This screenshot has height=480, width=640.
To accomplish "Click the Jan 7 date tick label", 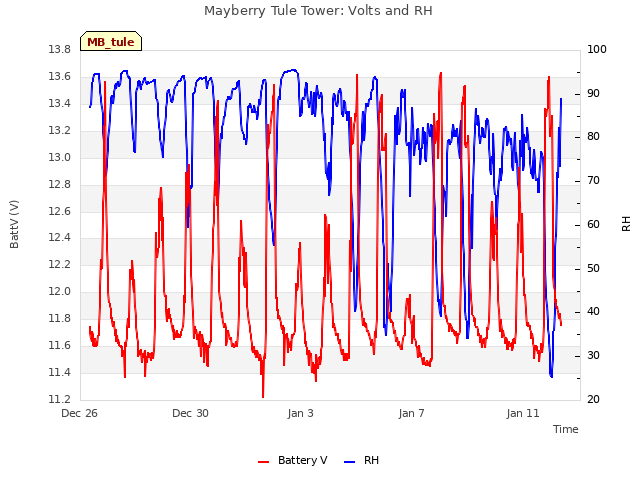I will 411,413.
